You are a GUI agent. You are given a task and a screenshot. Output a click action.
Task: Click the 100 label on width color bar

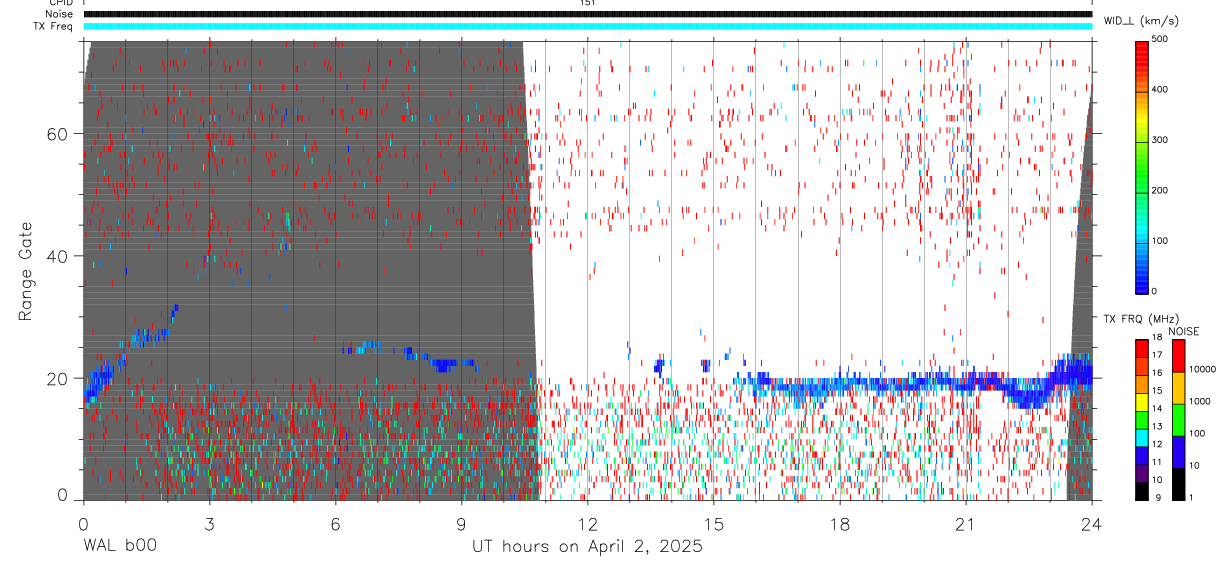tap(1160, 241)
